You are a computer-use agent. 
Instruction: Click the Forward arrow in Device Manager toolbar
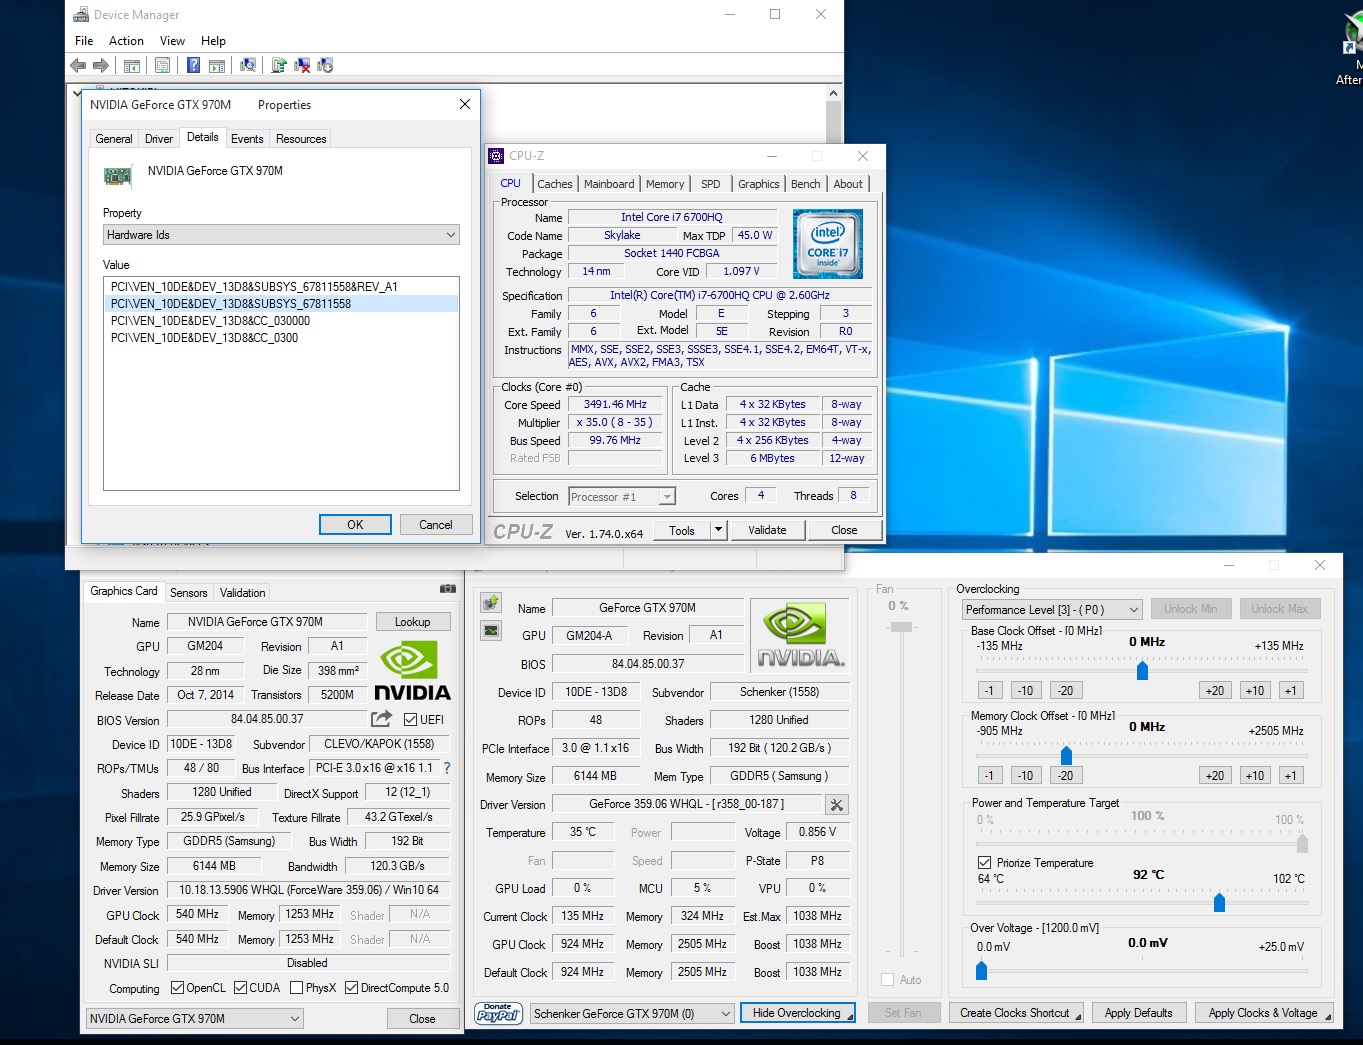coord(101,65)
